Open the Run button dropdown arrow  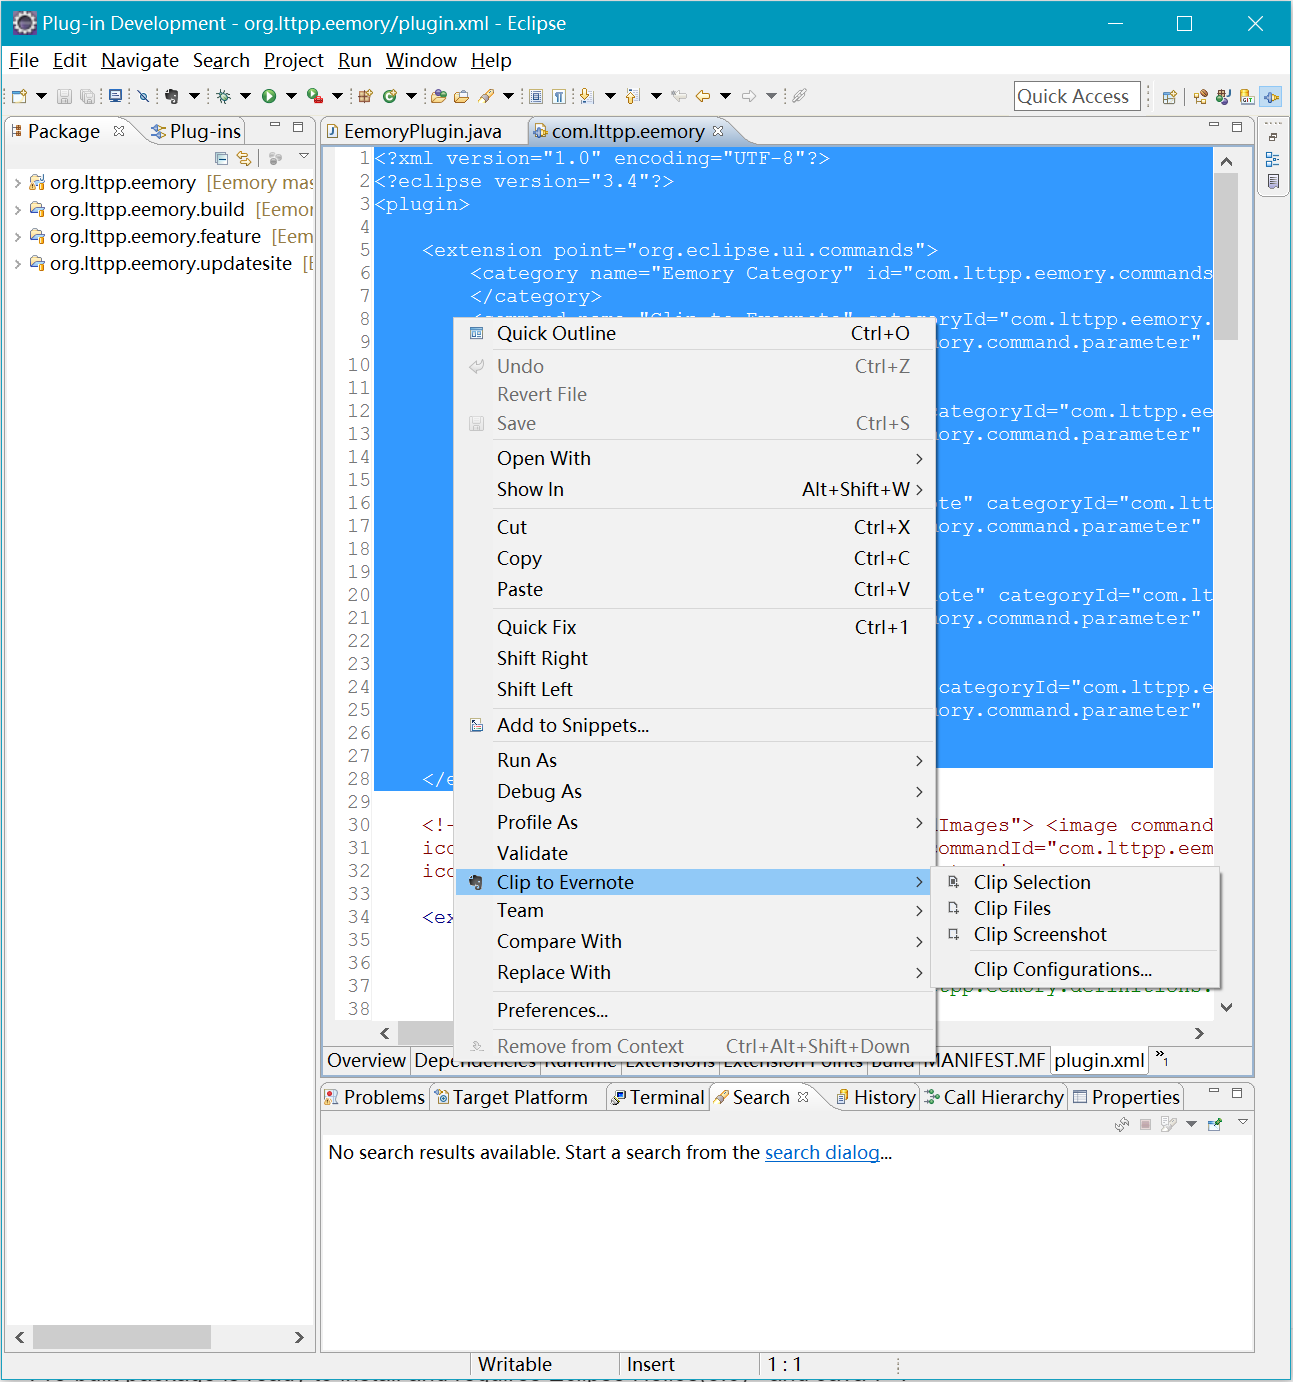click(x=291, y=96)
